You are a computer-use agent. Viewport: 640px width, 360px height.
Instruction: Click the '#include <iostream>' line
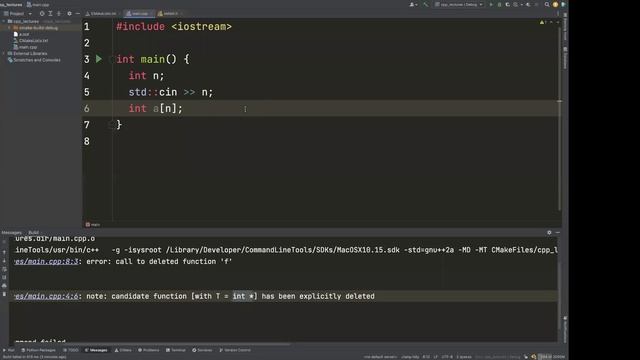[174, 27]
